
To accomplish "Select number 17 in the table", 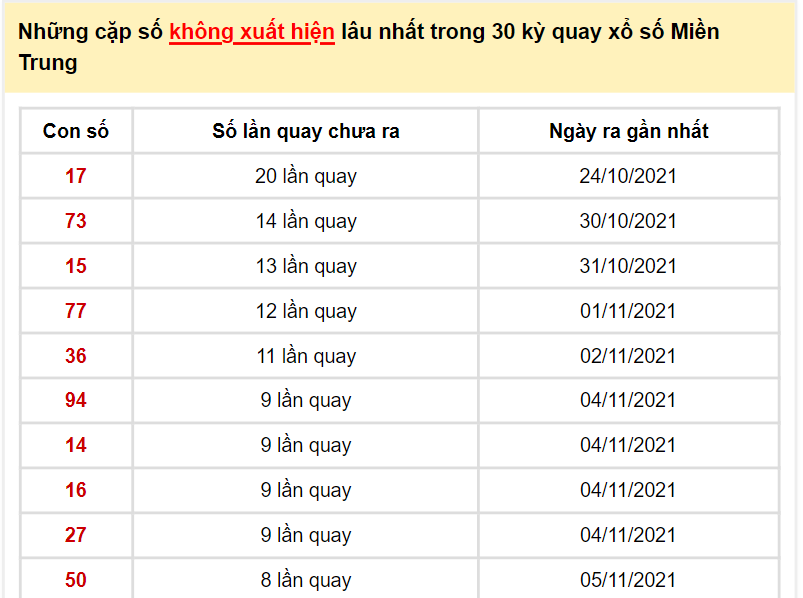I will click(76, 176).
